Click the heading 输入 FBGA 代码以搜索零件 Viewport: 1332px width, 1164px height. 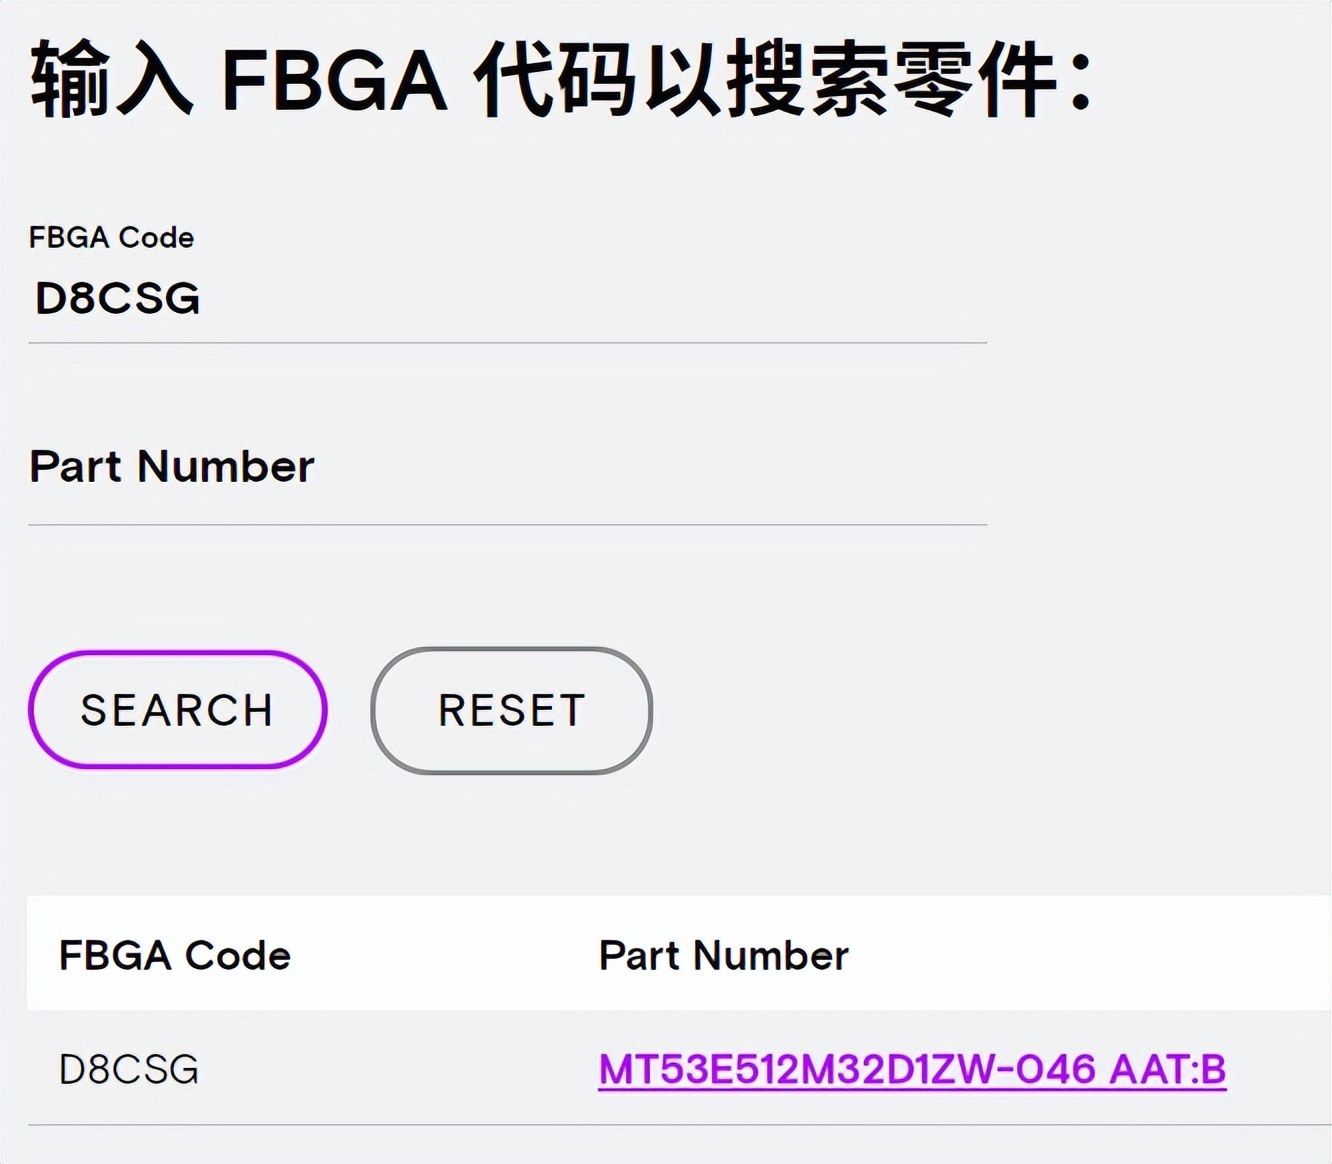click(x=560, y=78)
